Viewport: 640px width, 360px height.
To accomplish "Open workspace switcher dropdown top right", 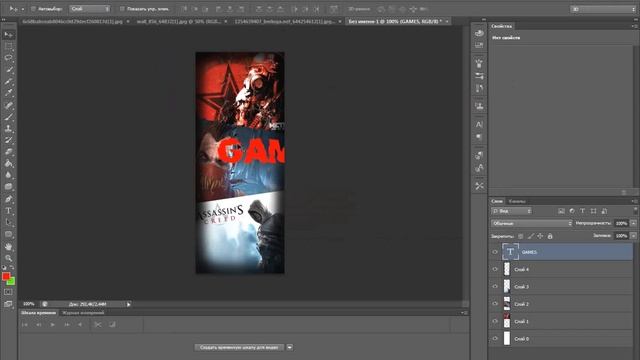I will (602, 9).
